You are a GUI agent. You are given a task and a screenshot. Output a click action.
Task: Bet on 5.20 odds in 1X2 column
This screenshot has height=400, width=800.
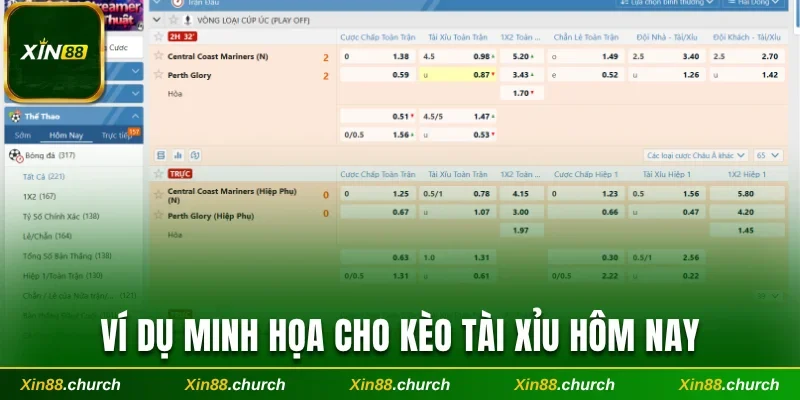pos(521,57)
